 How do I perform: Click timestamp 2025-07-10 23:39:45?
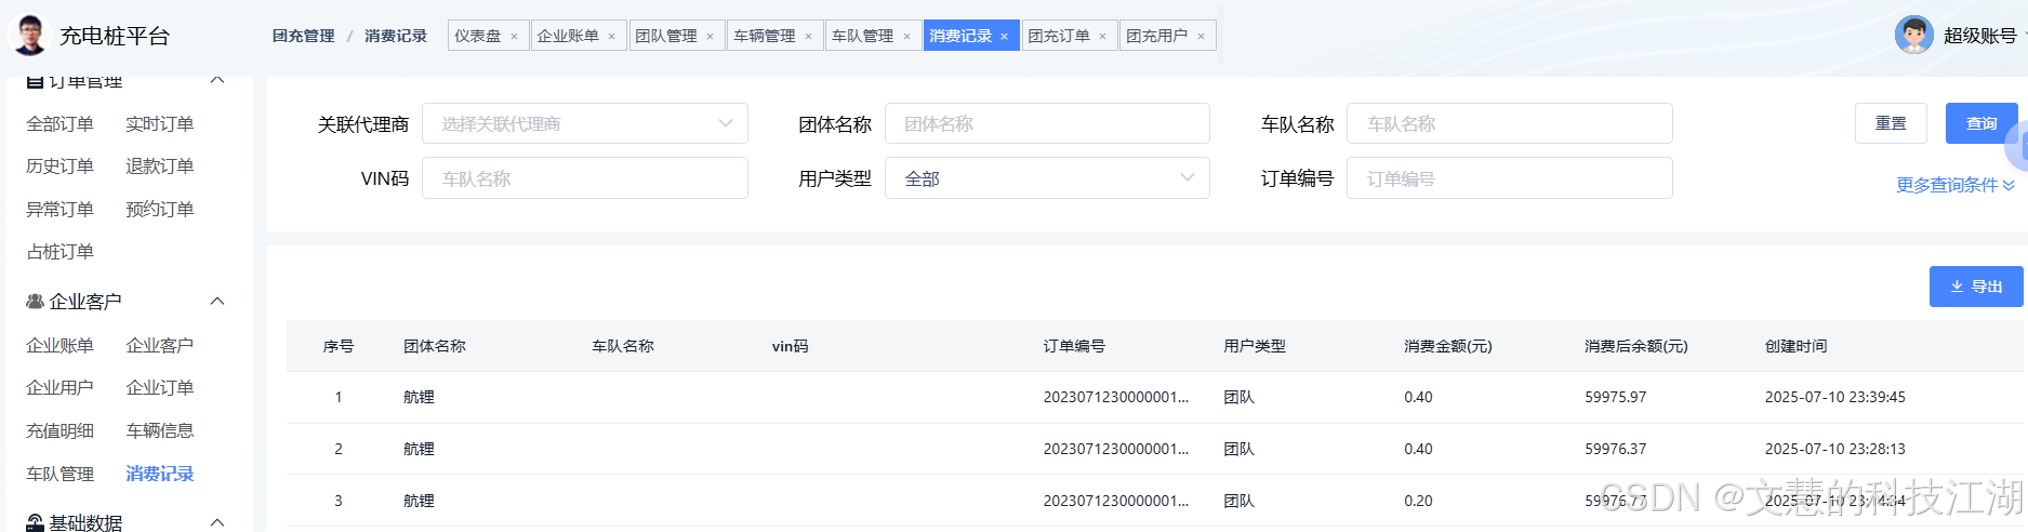pos(1835,397)
